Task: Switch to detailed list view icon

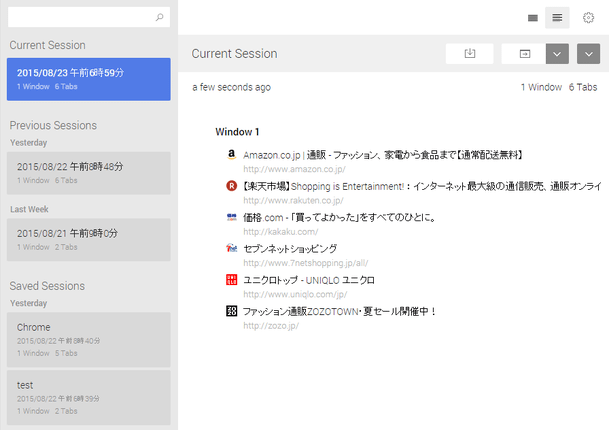Action: (557, 17)
